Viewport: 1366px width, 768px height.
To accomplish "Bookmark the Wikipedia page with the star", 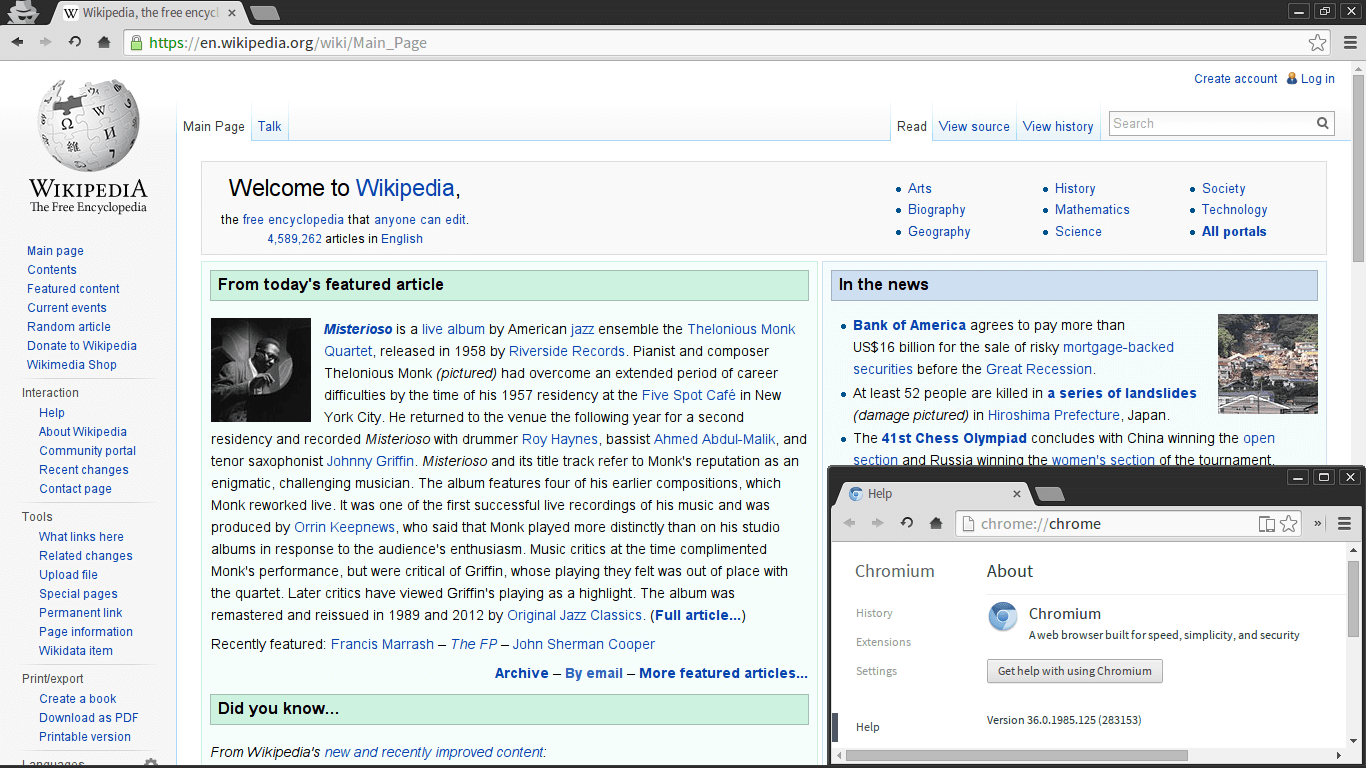I will point(1317,43).
